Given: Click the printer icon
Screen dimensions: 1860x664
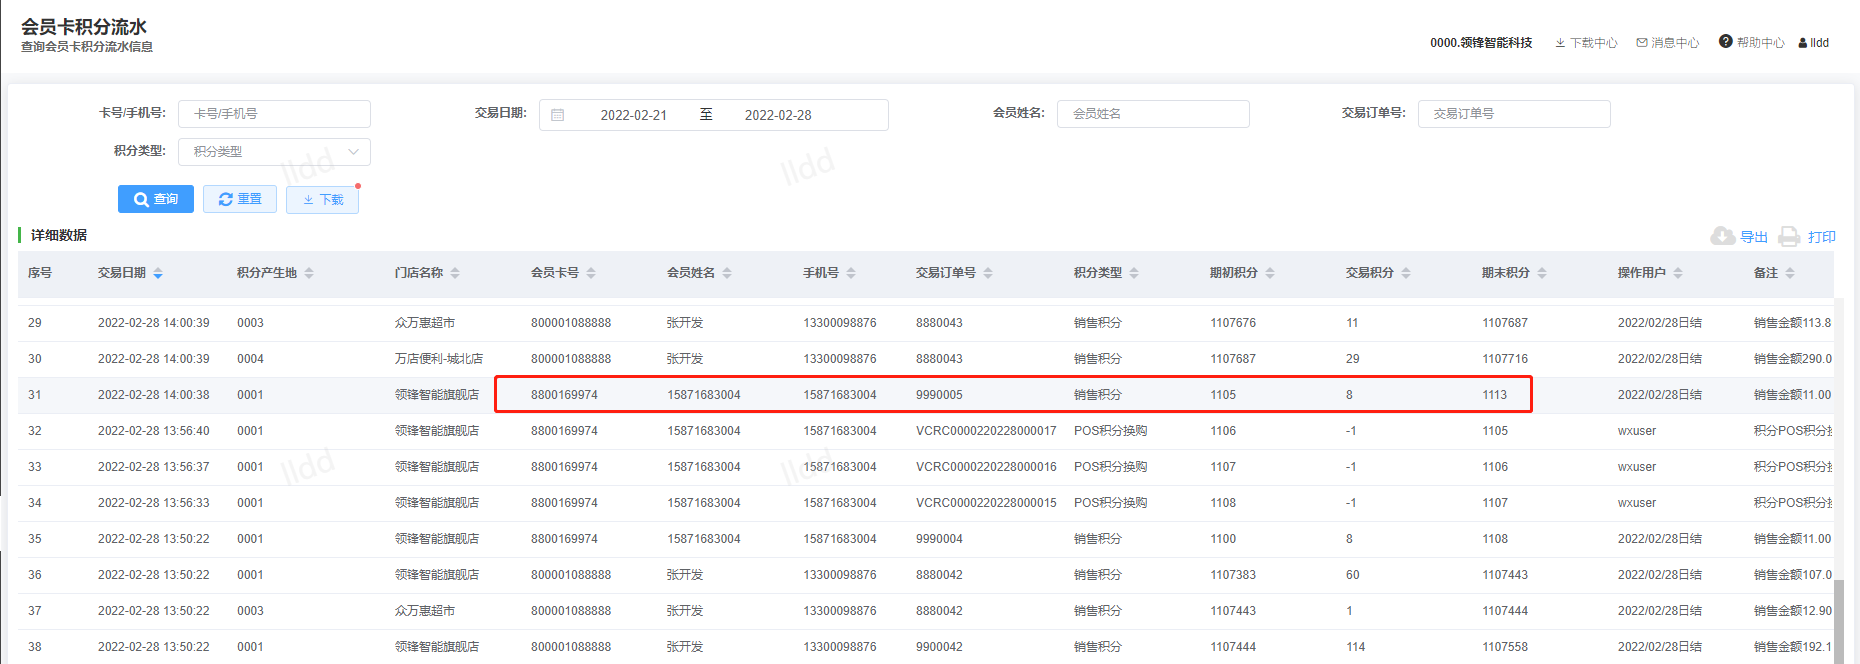Looking at the screenshot, I should [1790, 236].
